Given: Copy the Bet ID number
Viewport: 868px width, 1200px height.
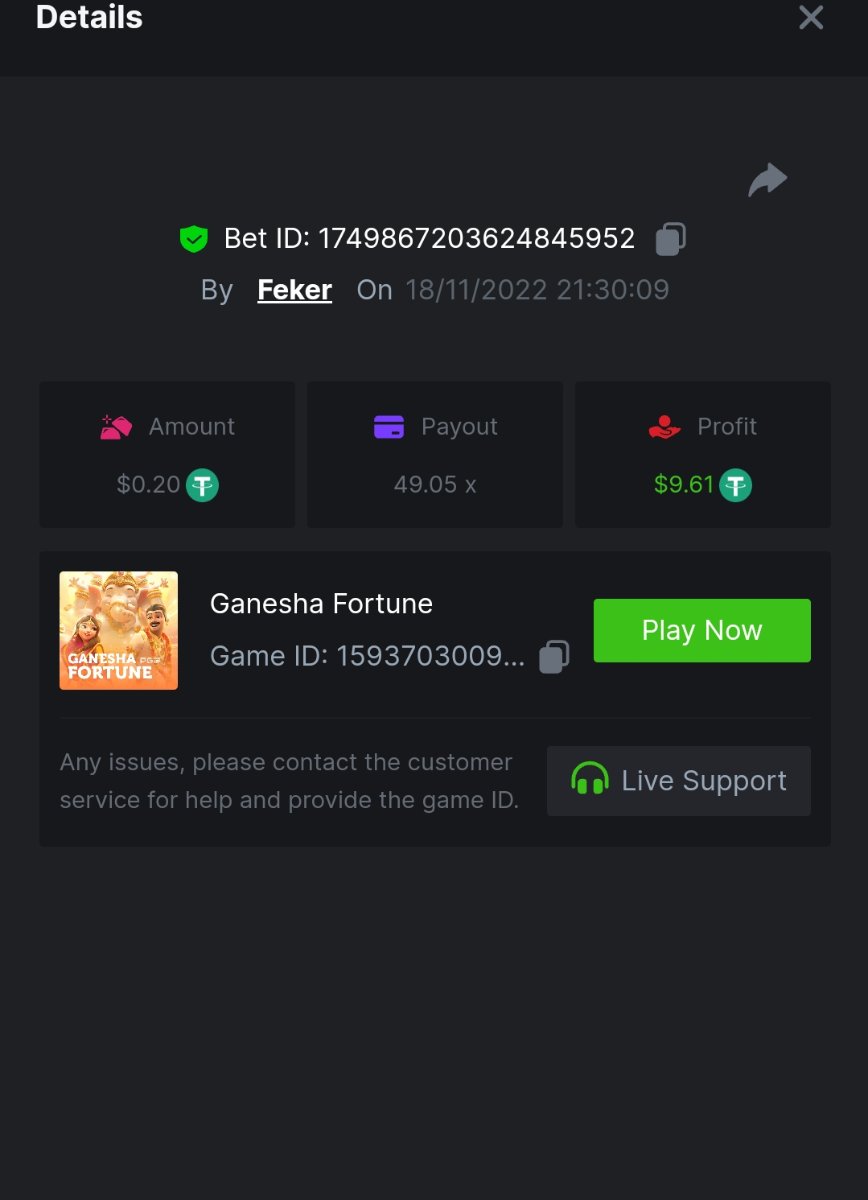Looking at the screenshot, I should (670, 239).
